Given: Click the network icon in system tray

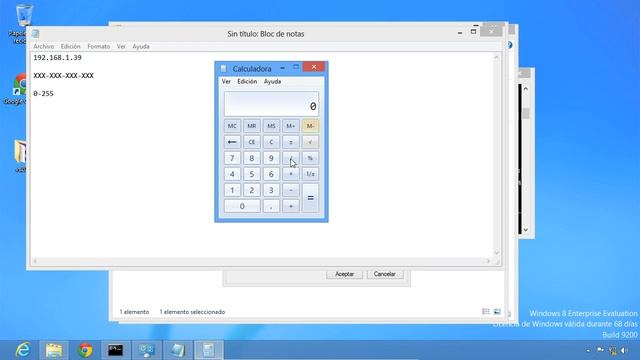Looking at the screenshot, I should (x=612, y=350).
